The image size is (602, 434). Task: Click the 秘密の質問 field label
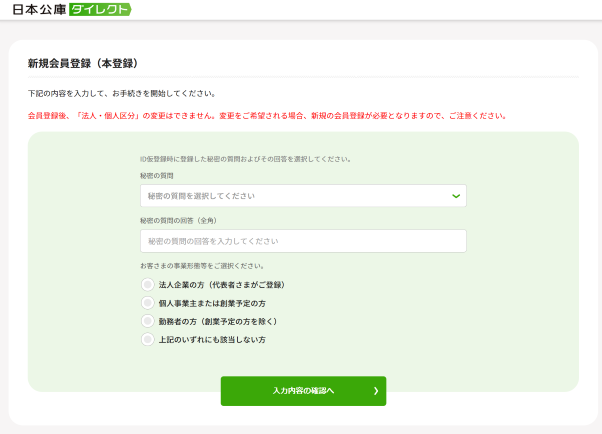tap(157, 175)
